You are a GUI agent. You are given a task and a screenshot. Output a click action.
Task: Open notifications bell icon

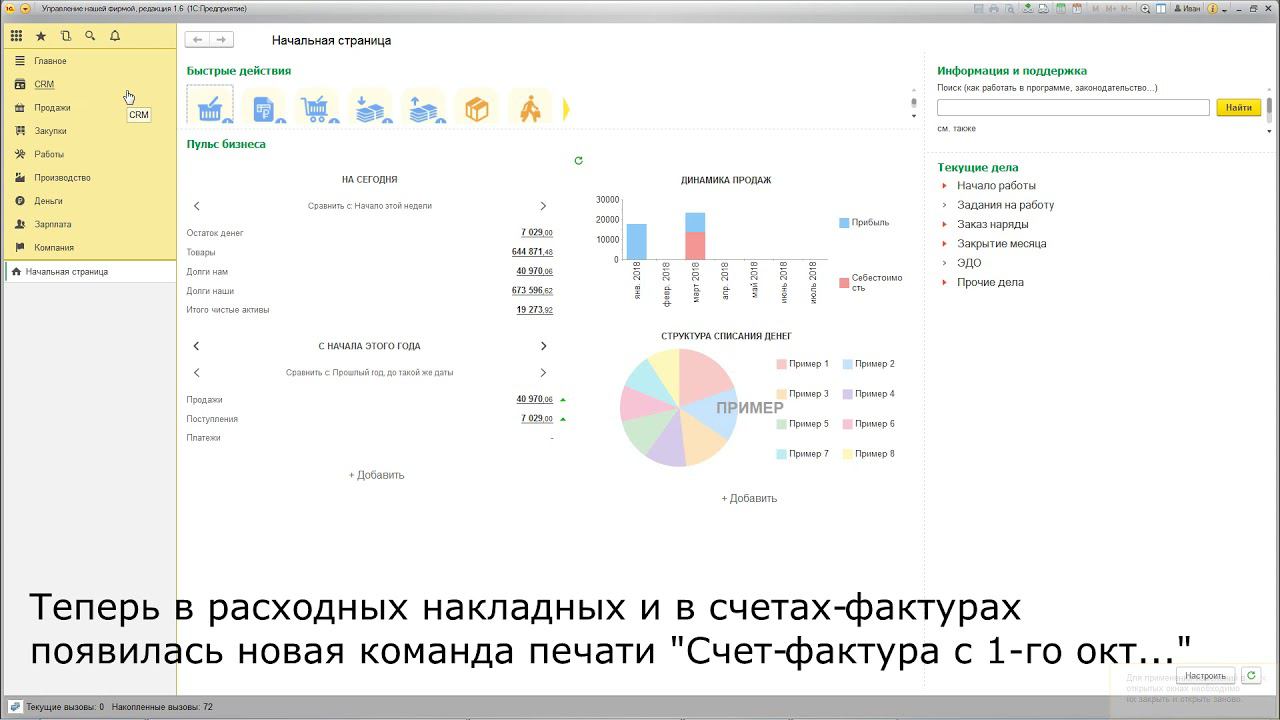point(115,36)
